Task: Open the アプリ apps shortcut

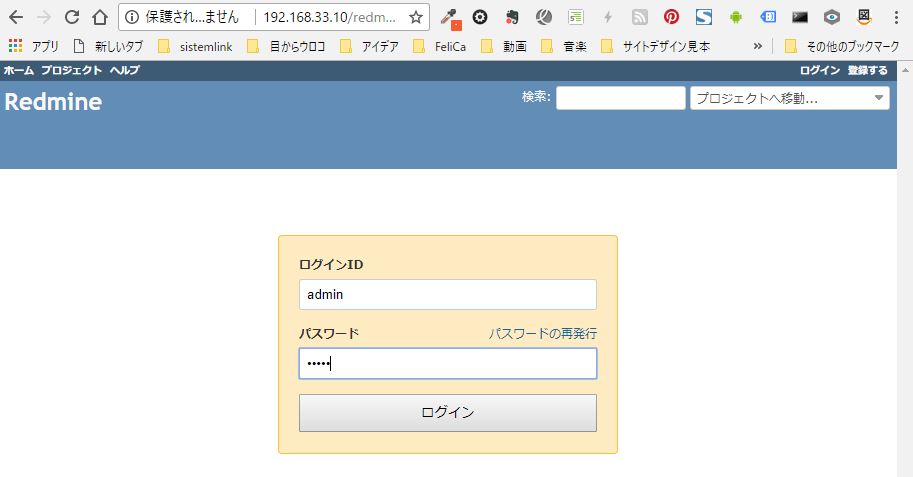Action: click(33, 47)
